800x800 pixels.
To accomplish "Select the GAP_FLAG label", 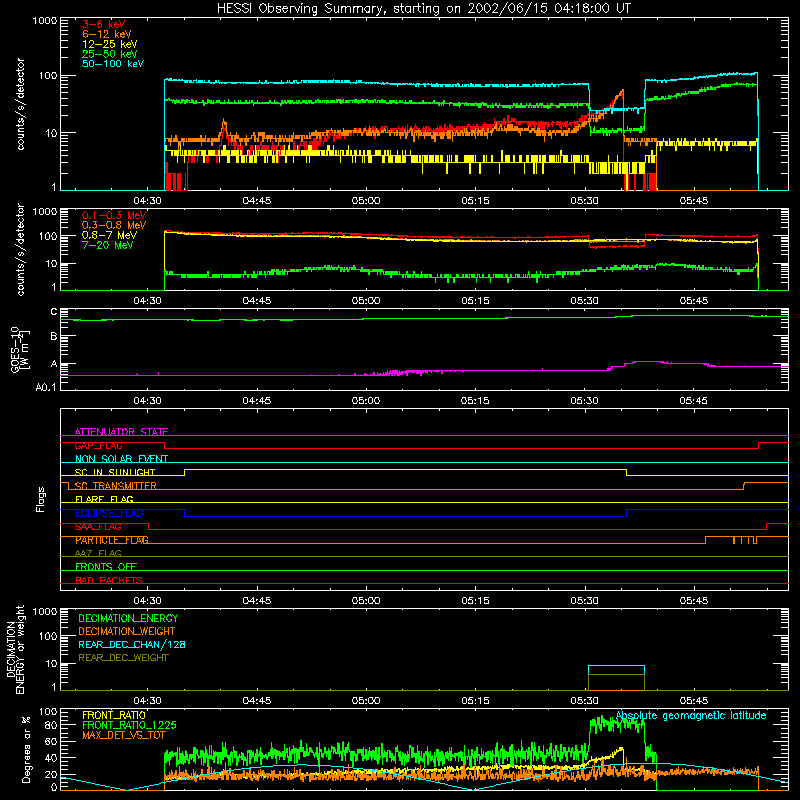I will click(98, 445).
